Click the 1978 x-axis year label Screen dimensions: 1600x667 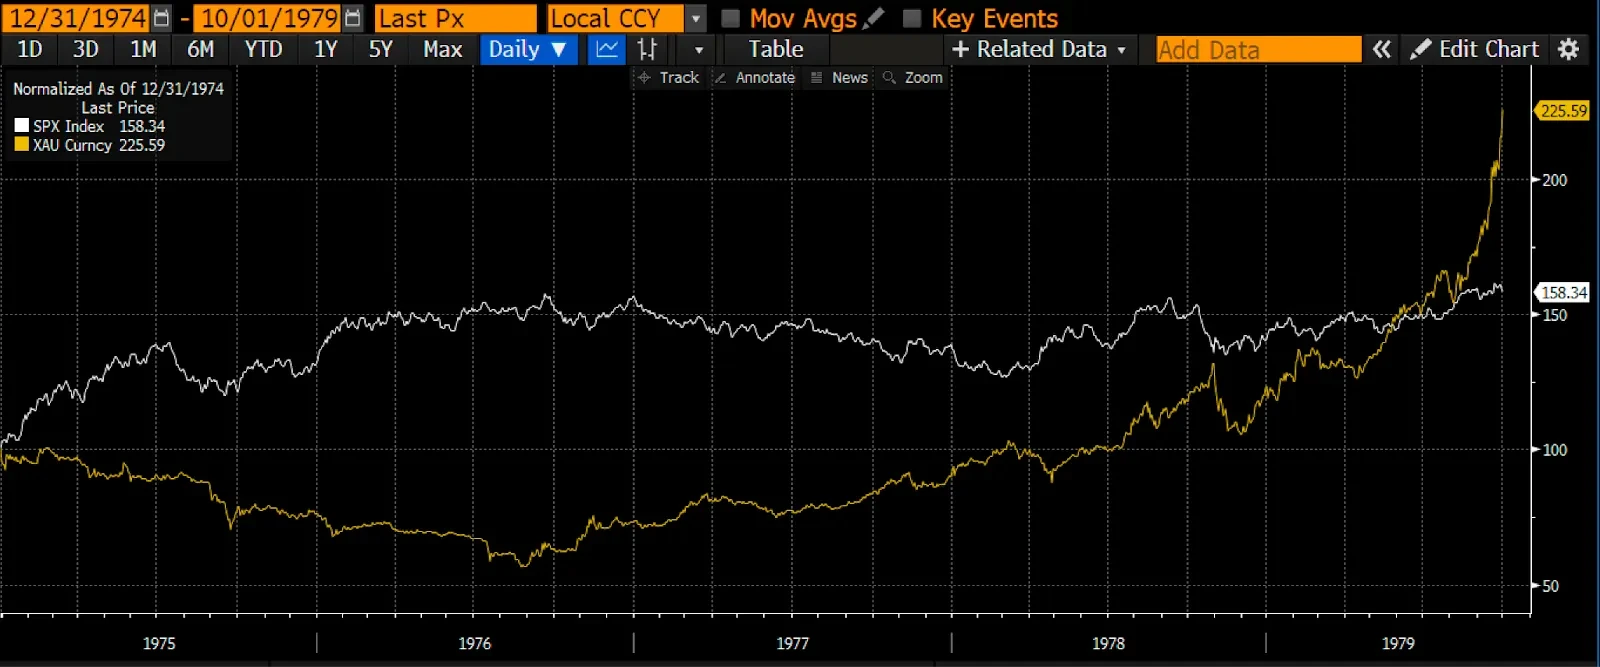click(x=1108, y=643)
